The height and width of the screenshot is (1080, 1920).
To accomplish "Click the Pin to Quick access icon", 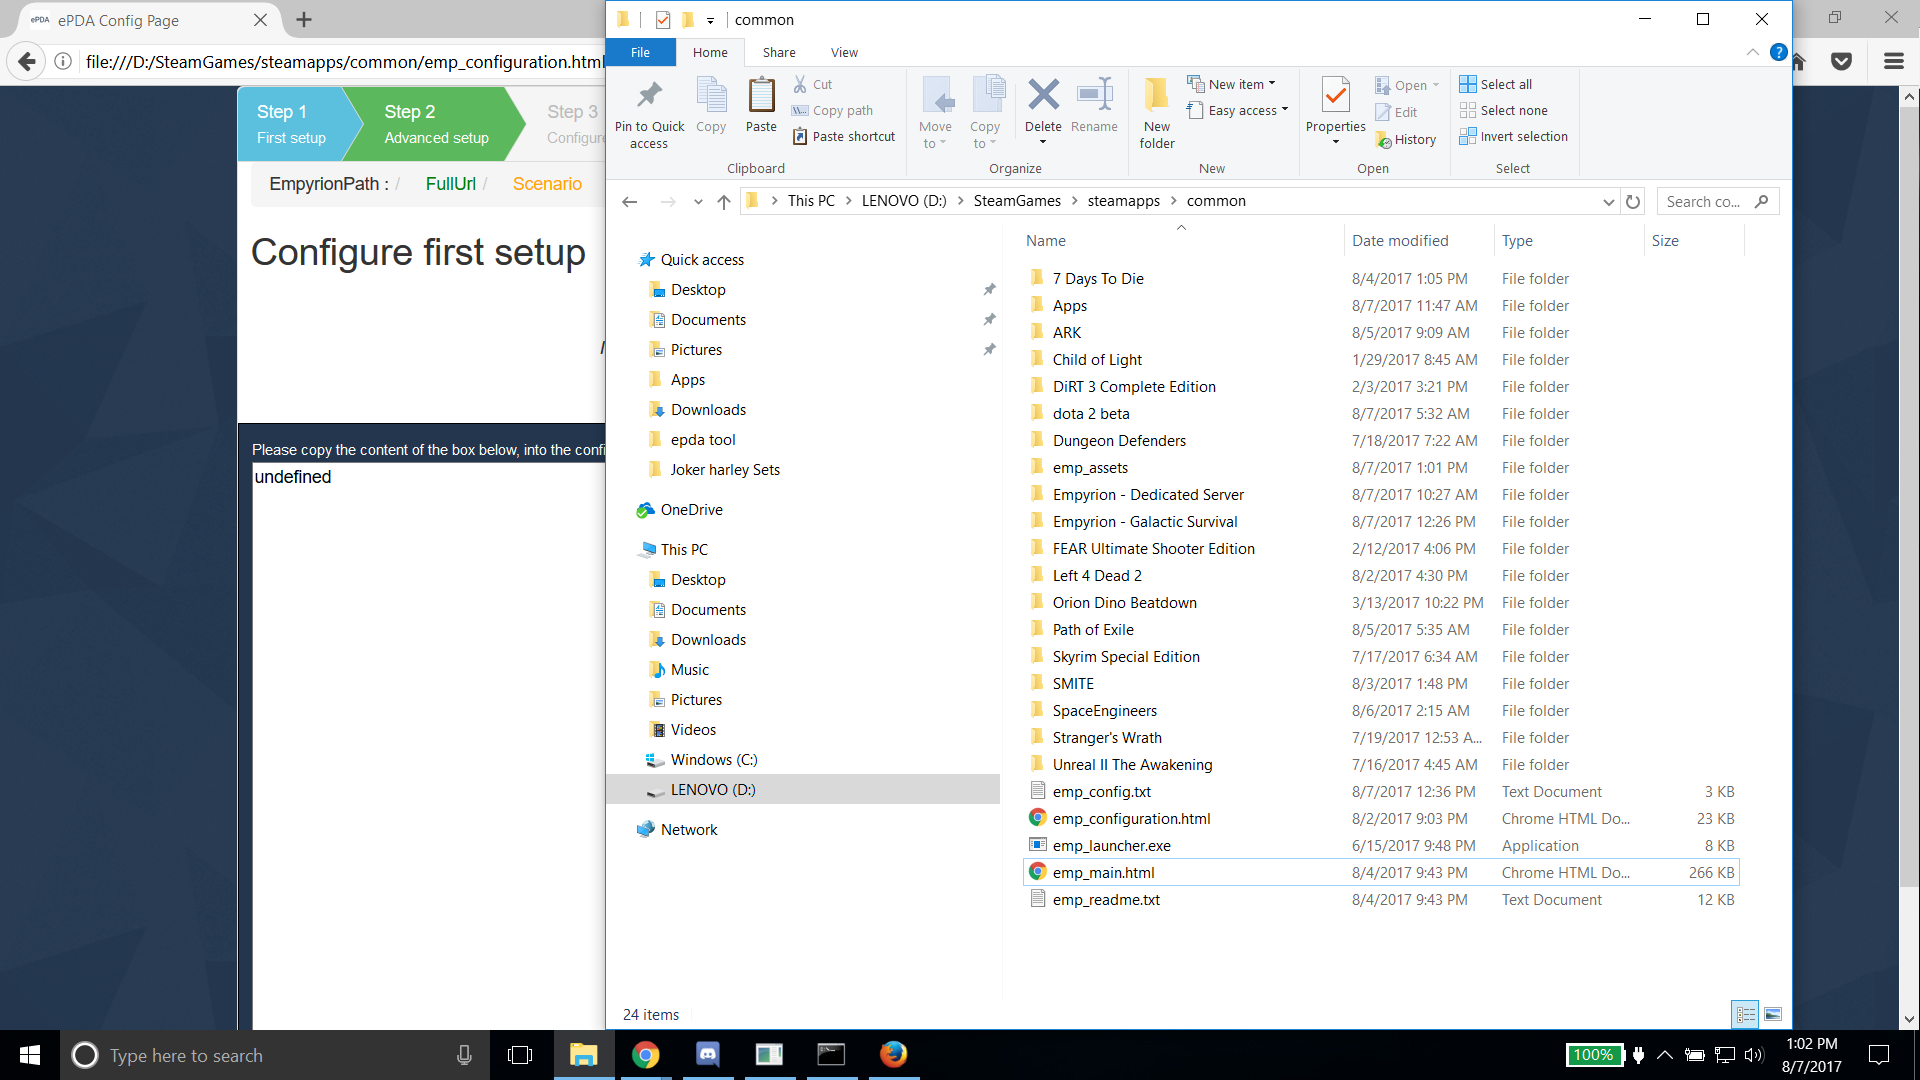I will click(649, 96).
